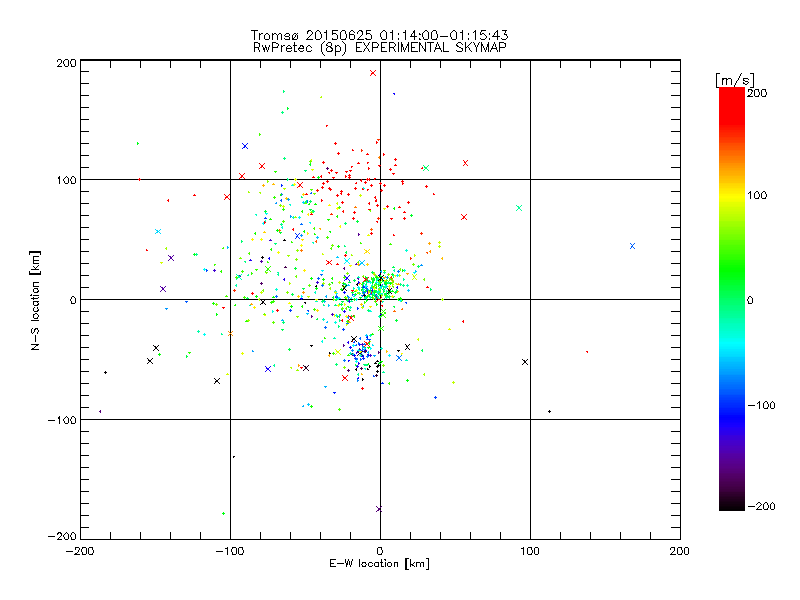Select the cyan X marker near E-W -150
The image size is (800, 600).
[158, 231]
